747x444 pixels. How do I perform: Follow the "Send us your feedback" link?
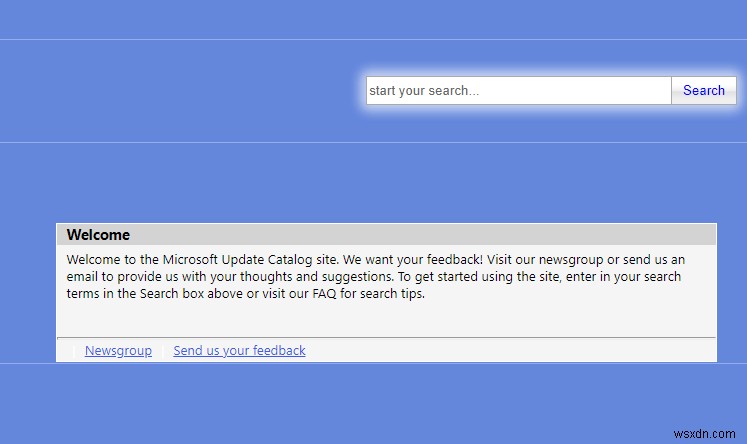coord(239,351)
